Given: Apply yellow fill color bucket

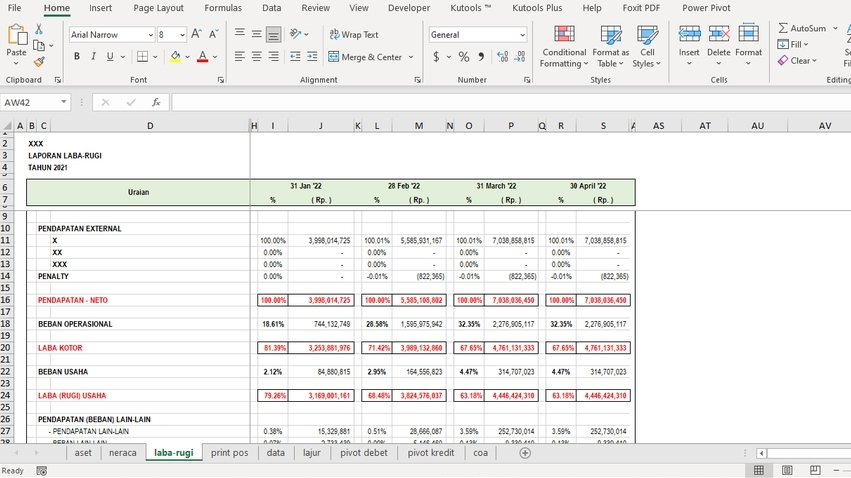Looking at the screenshot, I should (x=175, y=57).
